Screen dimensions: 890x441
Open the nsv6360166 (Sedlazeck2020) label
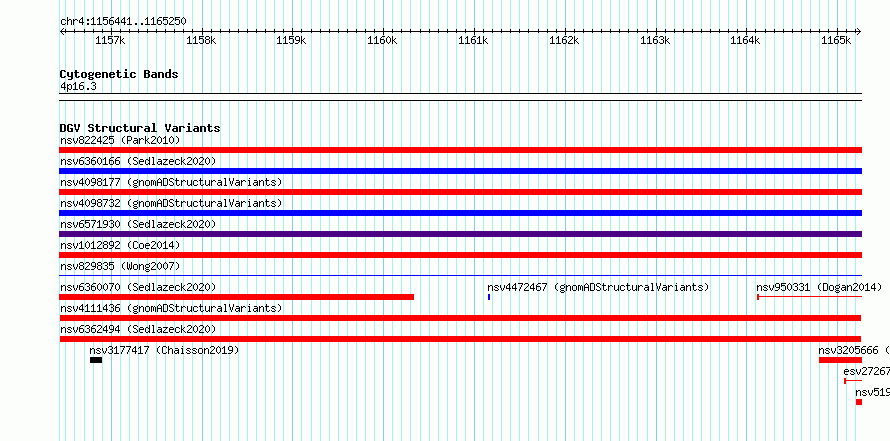click(x=138, y=161)
